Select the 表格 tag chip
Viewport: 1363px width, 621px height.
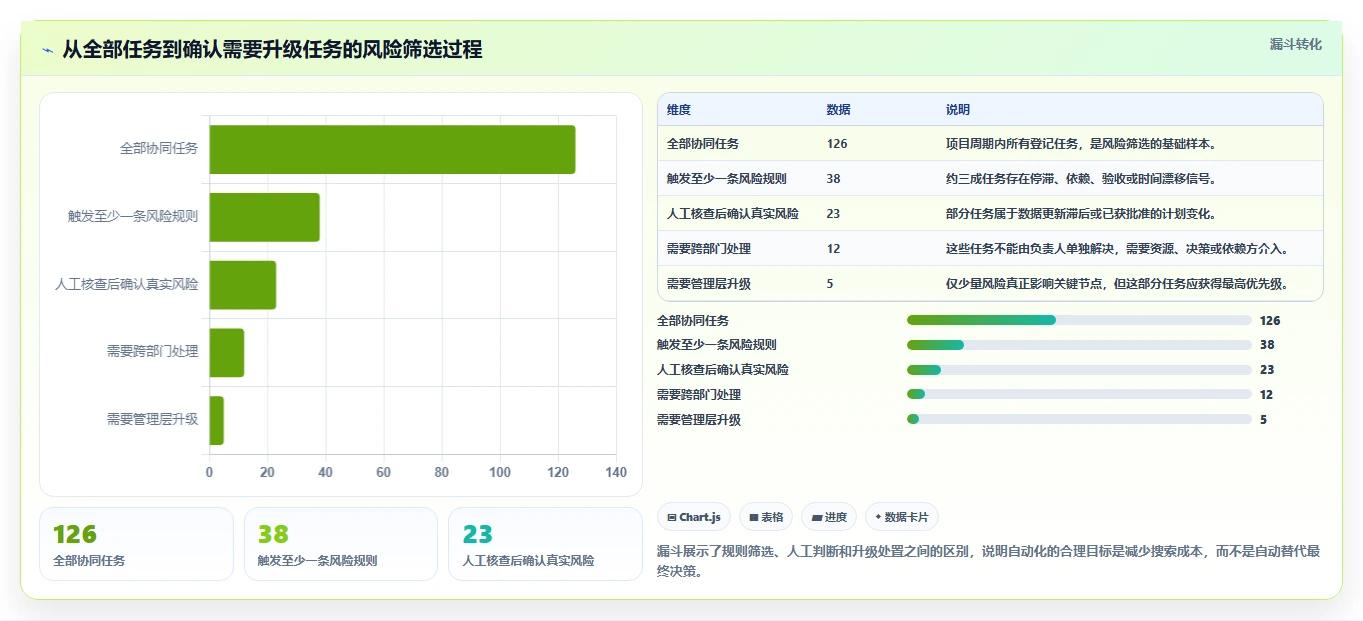766,517
